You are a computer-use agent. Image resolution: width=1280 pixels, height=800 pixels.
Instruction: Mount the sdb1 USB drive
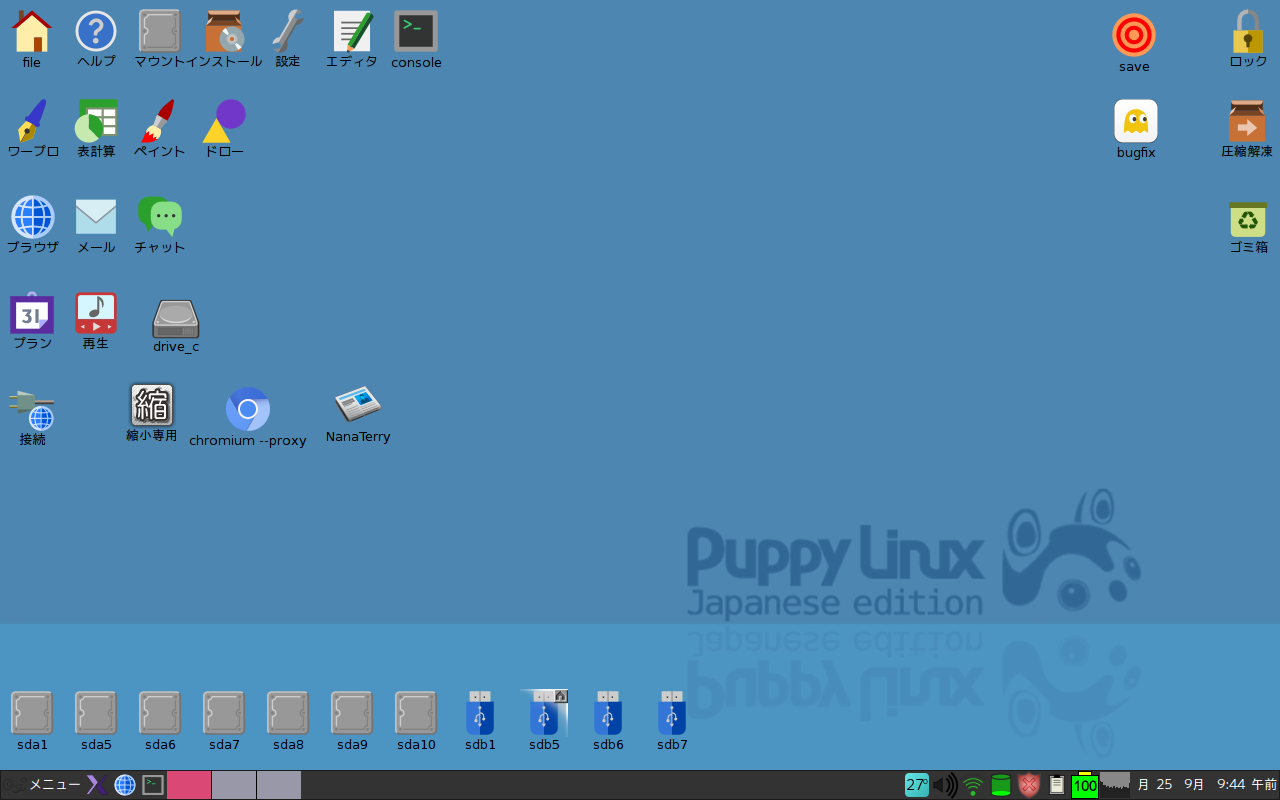tap(480, 712)
